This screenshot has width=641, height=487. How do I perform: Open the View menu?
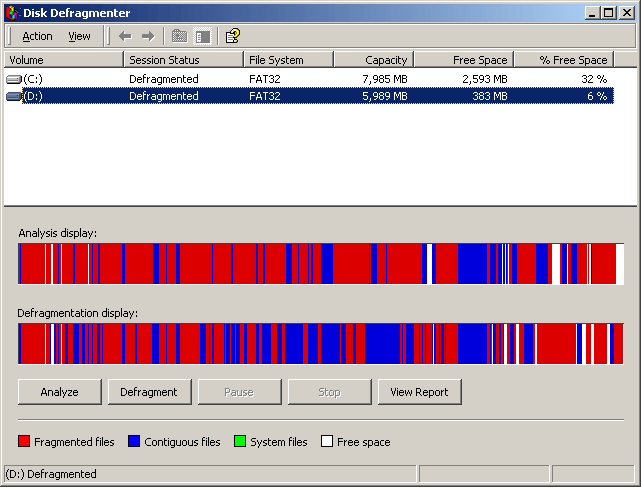click(x=79, y=36)
